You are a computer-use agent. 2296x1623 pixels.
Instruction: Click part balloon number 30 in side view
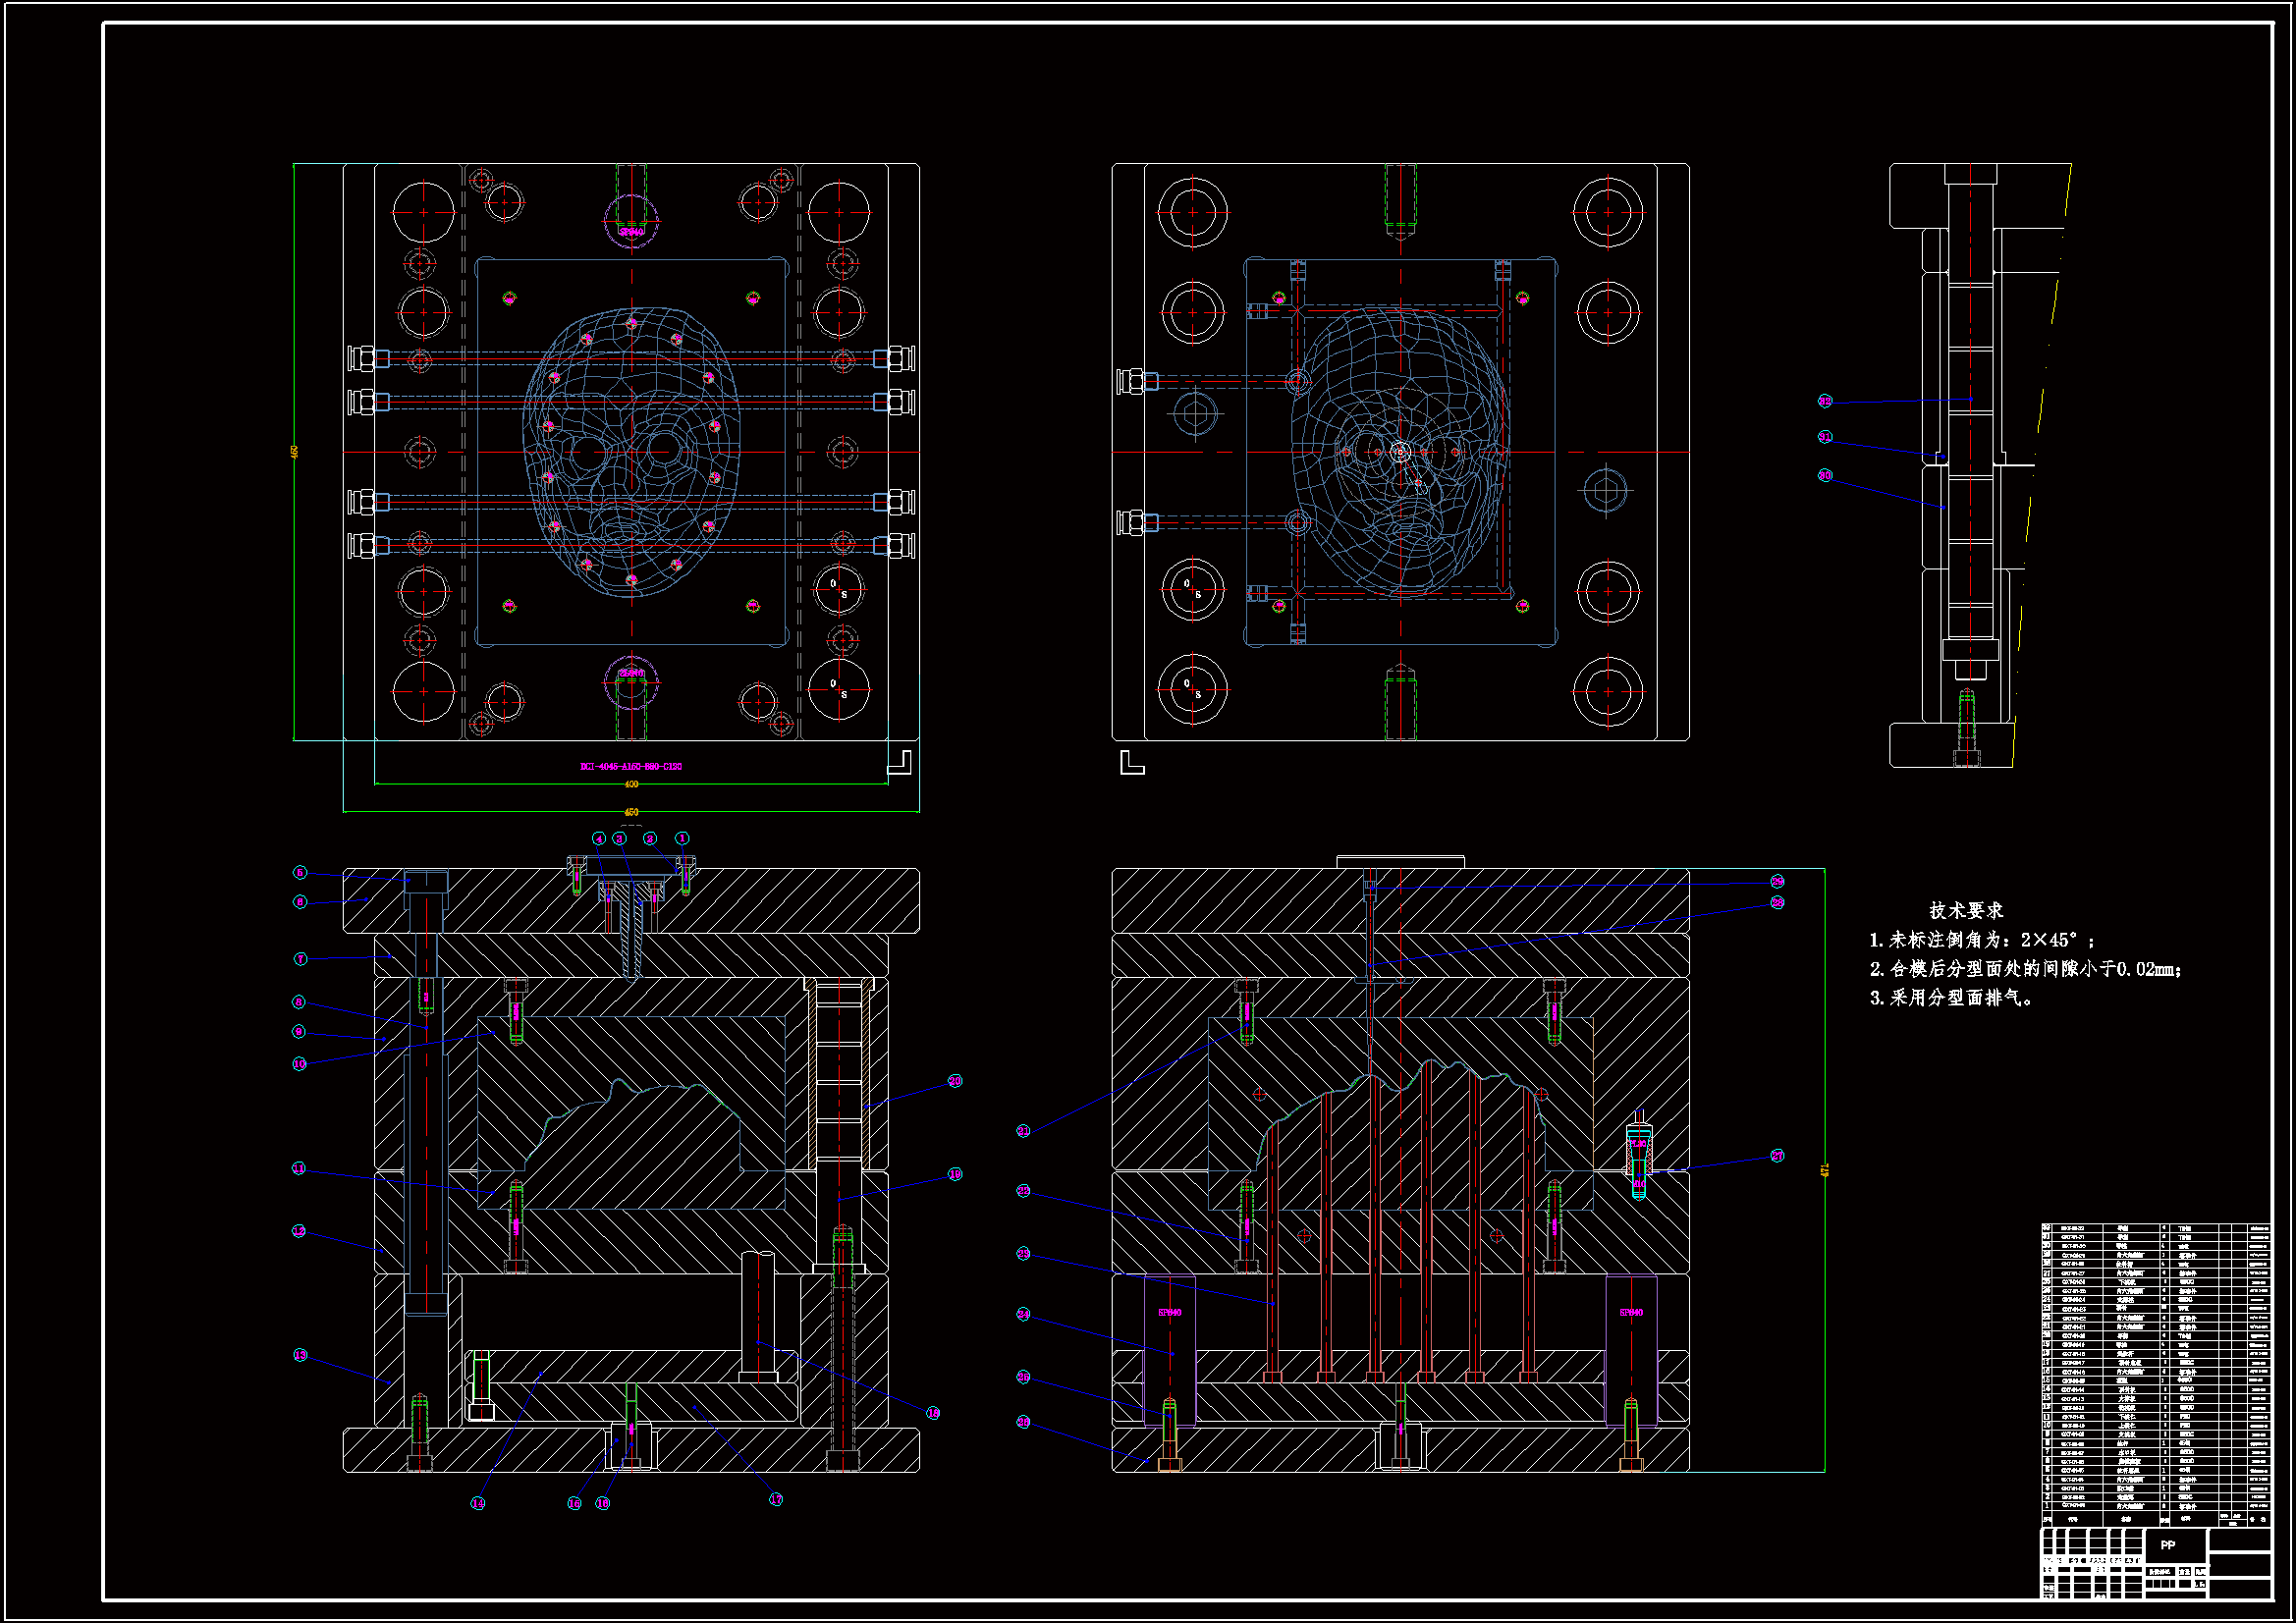pyautogui.click(x=1825, y=476)
